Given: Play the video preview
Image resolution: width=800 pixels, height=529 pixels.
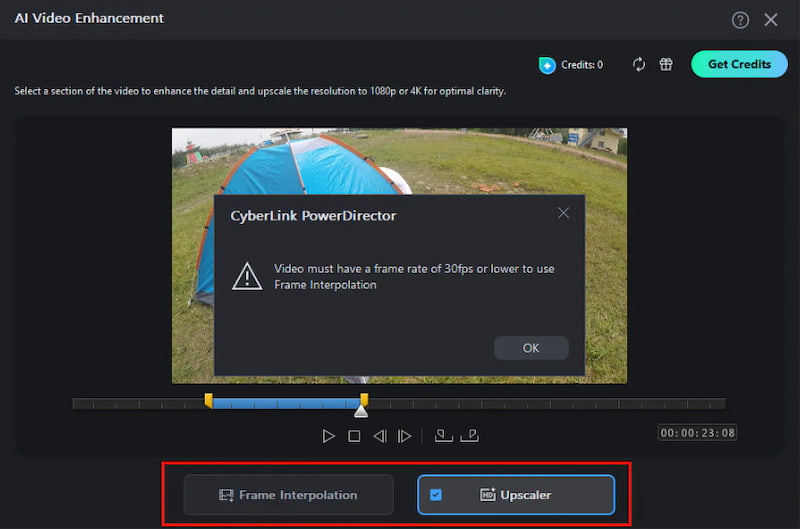Looking at the screenshot, I should [329, 436].
